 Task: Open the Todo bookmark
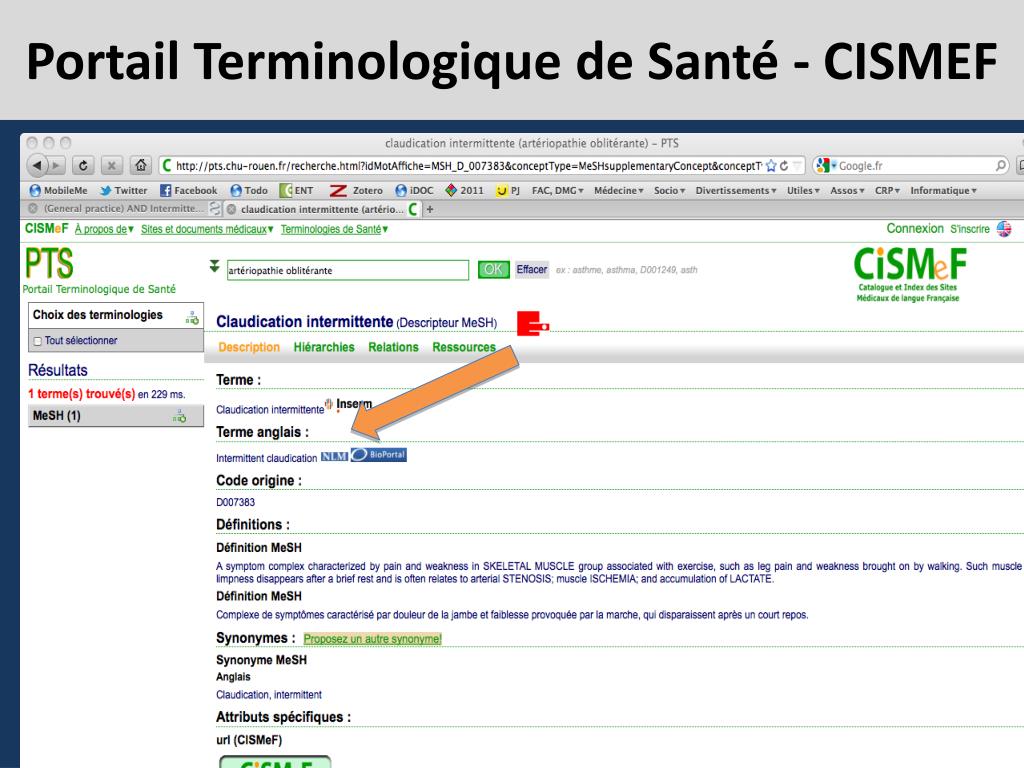coord(249,190)
